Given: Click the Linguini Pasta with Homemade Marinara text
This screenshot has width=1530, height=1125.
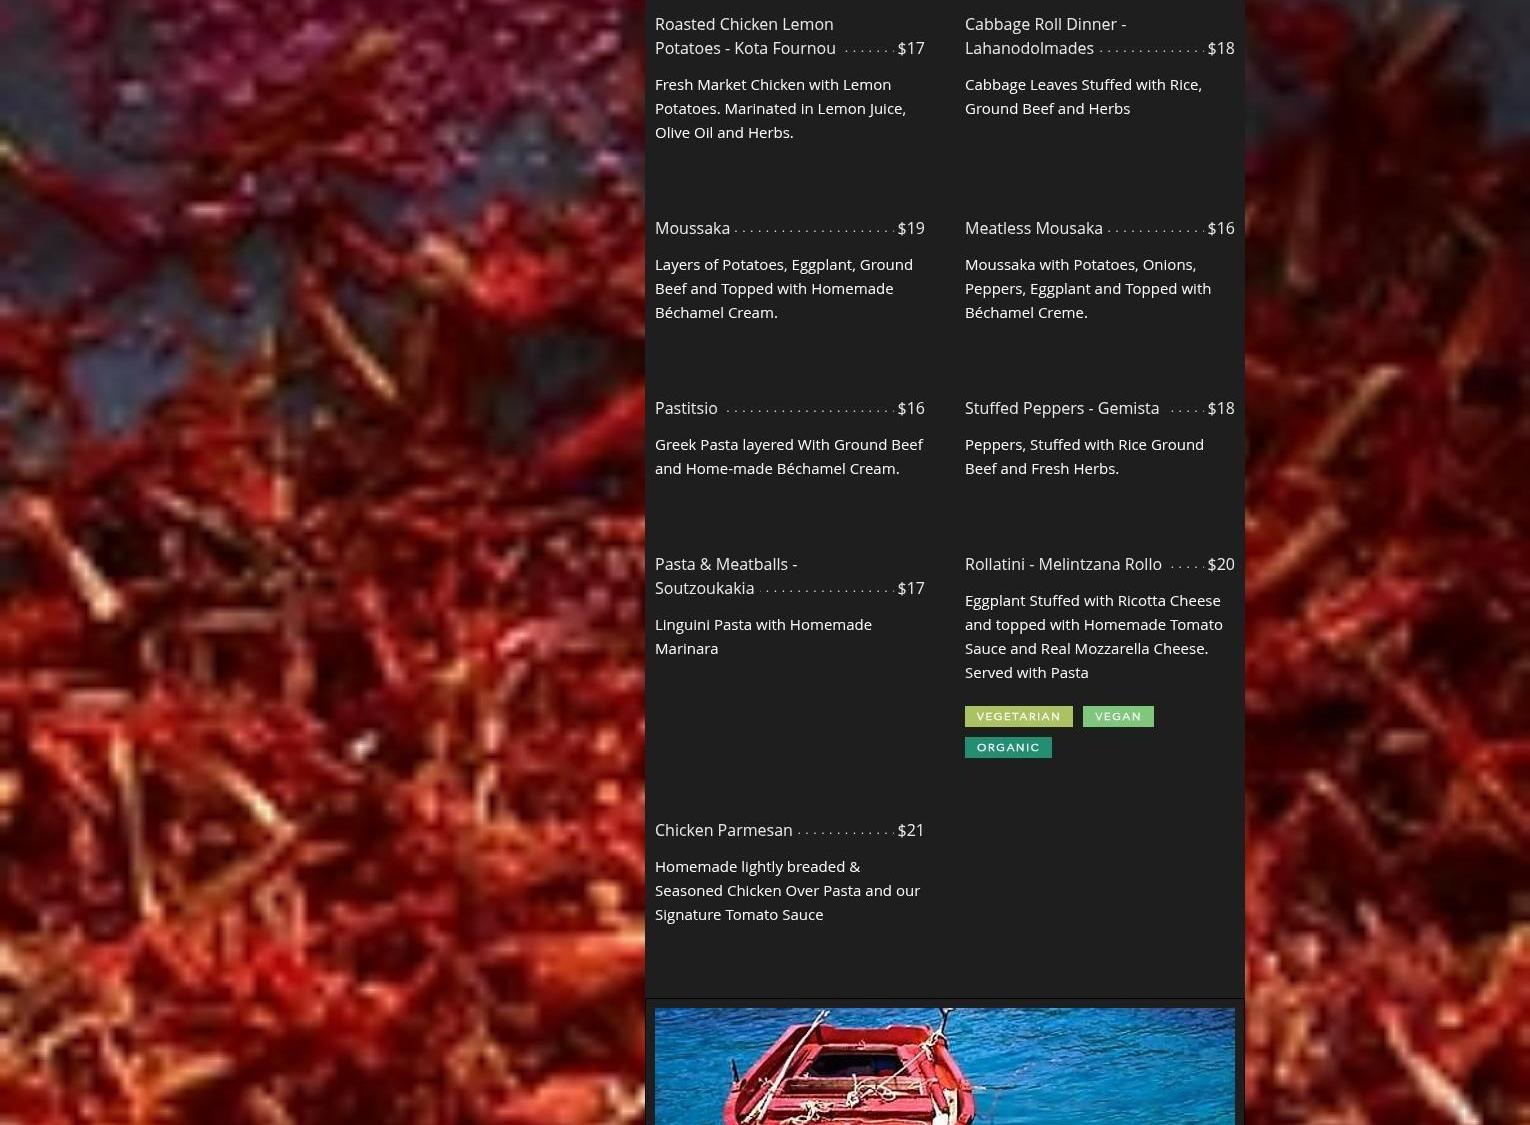Looking at the screenshot, I should pyautogui.click(x=763, y=636).
